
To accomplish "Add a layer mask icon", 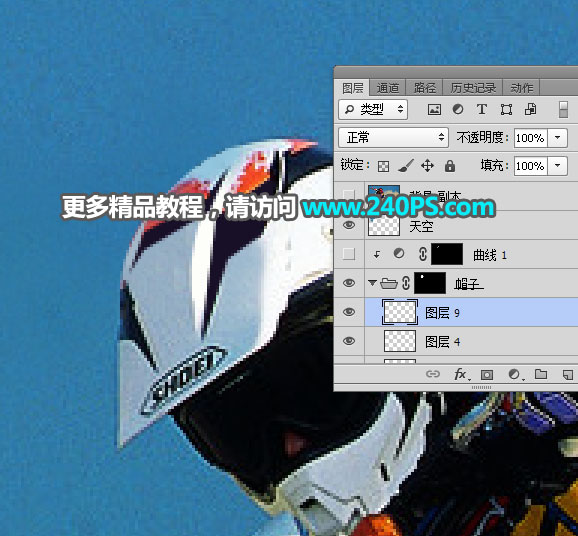I will tap(487, 375).
